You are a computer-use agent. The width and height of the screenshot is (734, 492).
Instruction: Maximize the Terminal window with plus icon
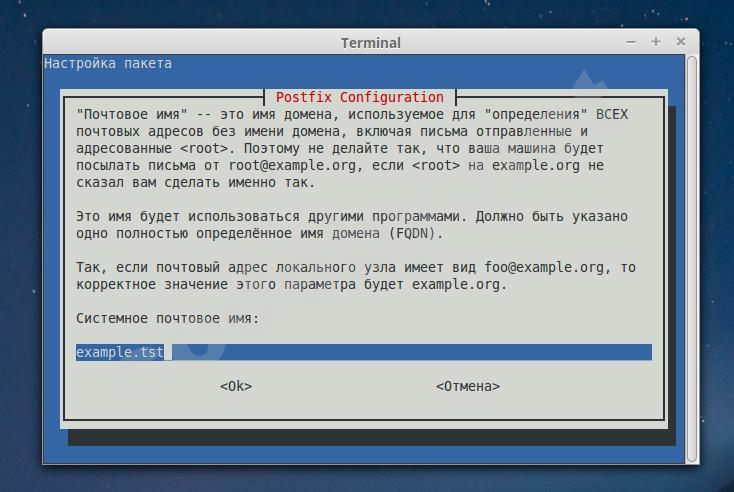656,42
